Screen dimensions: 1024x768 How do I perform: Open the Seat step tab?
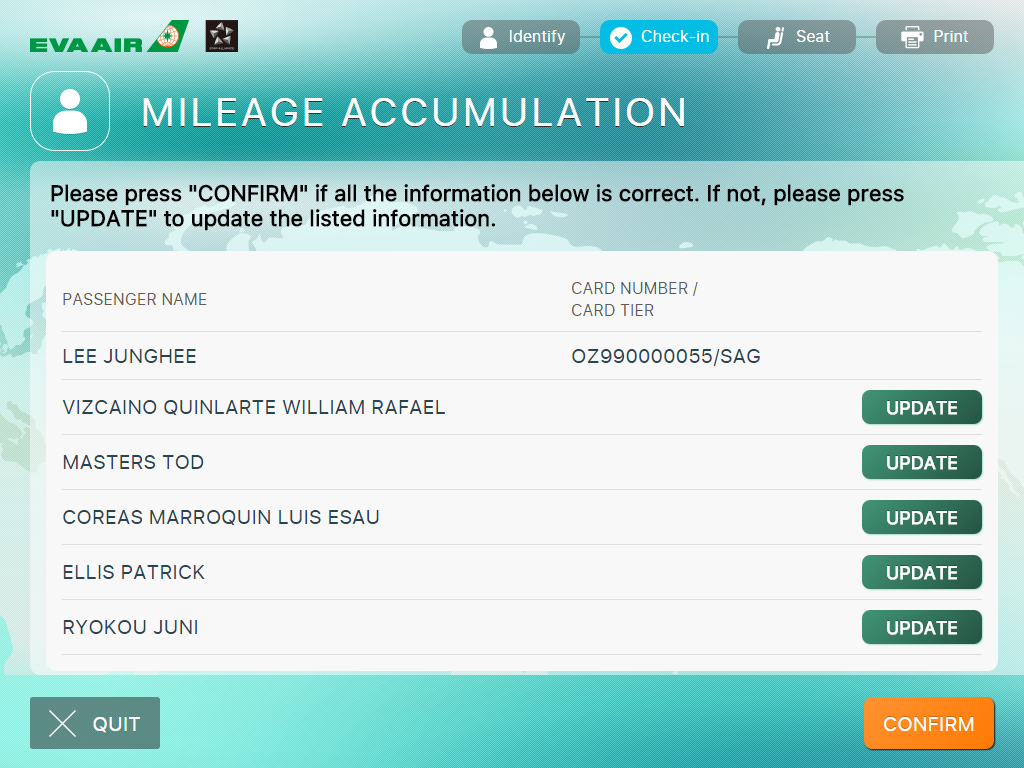pos(797,37)
